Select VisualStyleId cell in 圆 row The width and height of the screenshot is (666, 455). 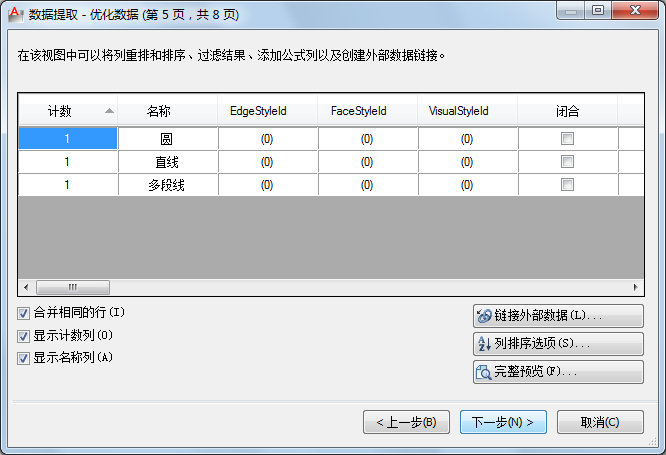(x=468, y=138)
